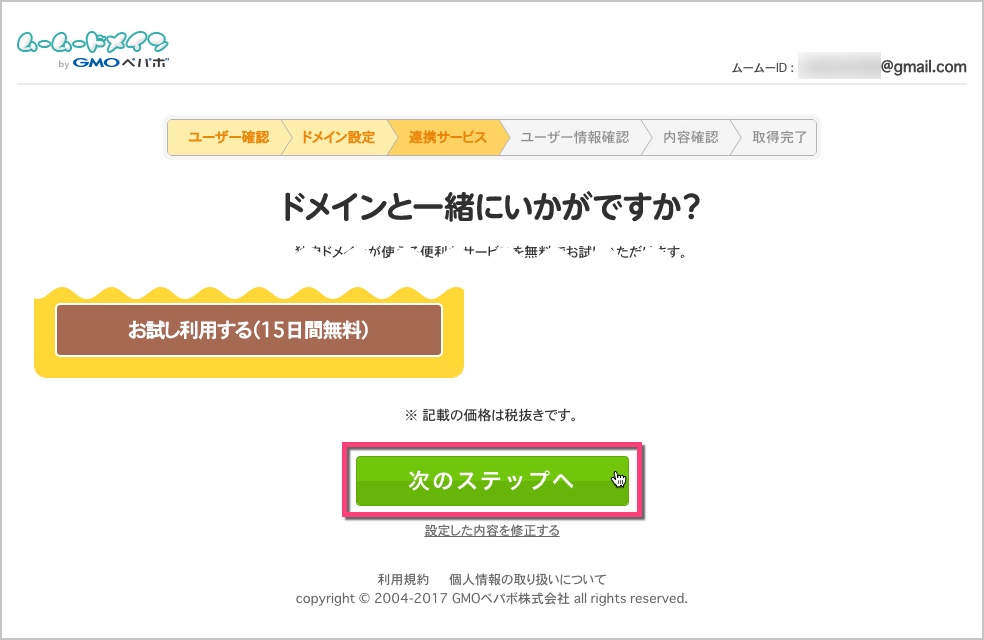This screenshot has height=640, width=984.
Task: Select the 取得完了 step
Action: click(779, 137)
